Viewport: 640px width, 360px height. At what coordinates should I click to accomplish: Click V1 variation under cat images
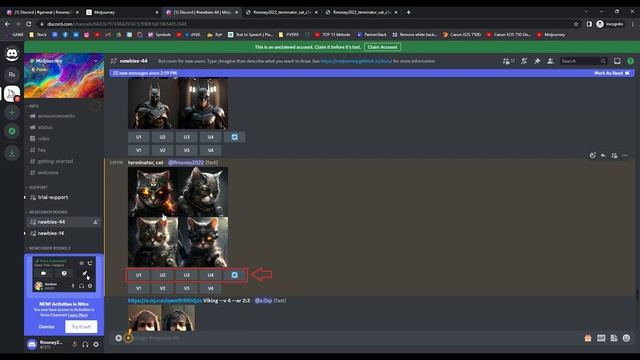coord(138,289)
